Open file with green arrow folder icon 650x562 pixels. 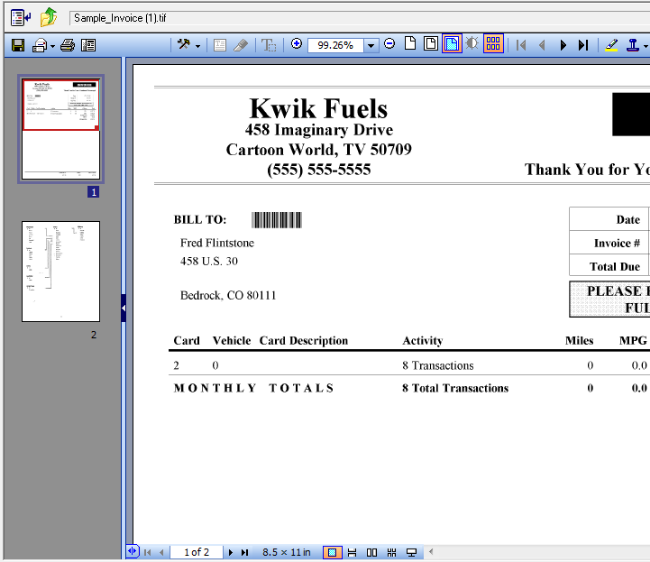coord(49,17)
